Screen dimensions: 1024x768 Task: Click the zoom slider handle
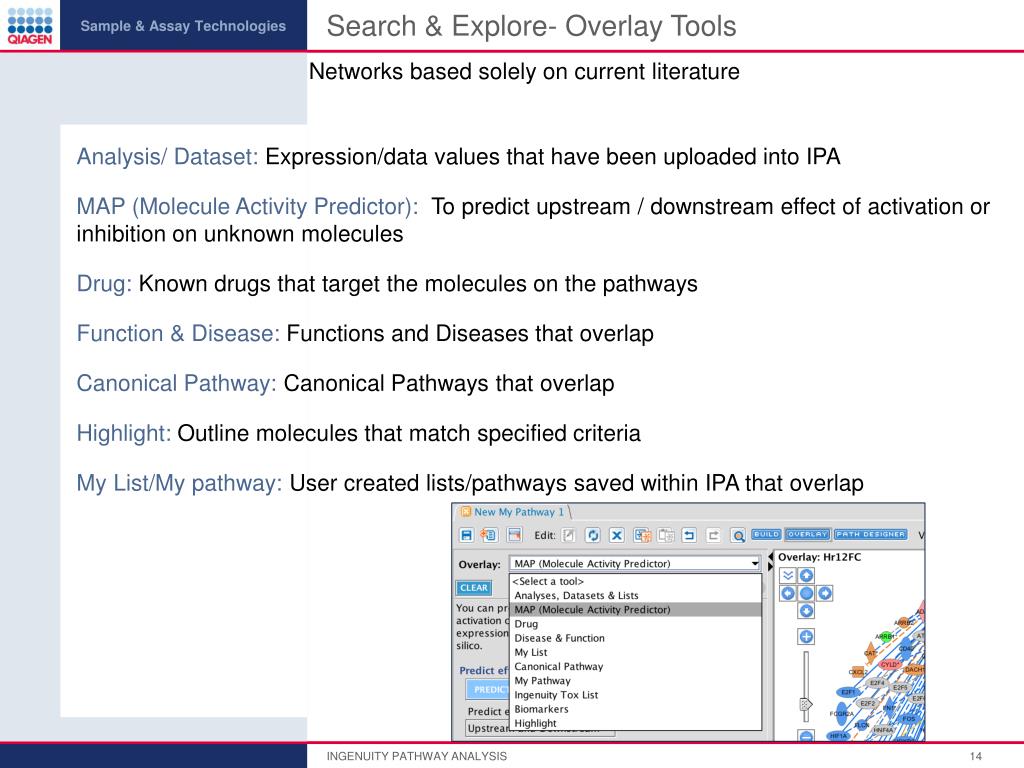pyautogui.click(x=806, y=705)
